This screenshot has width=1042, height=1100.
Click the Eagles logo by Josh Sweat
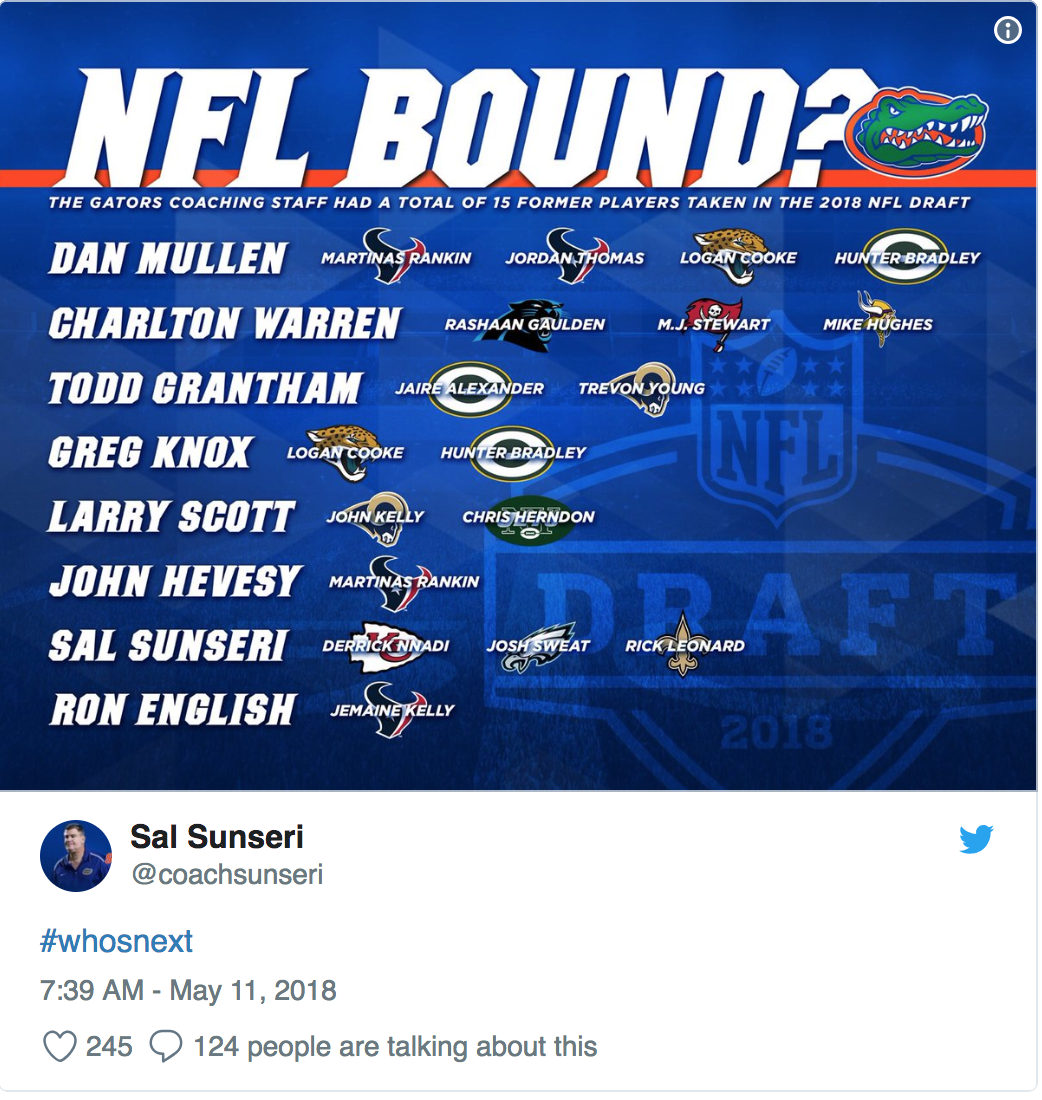[x=539, y=647]
